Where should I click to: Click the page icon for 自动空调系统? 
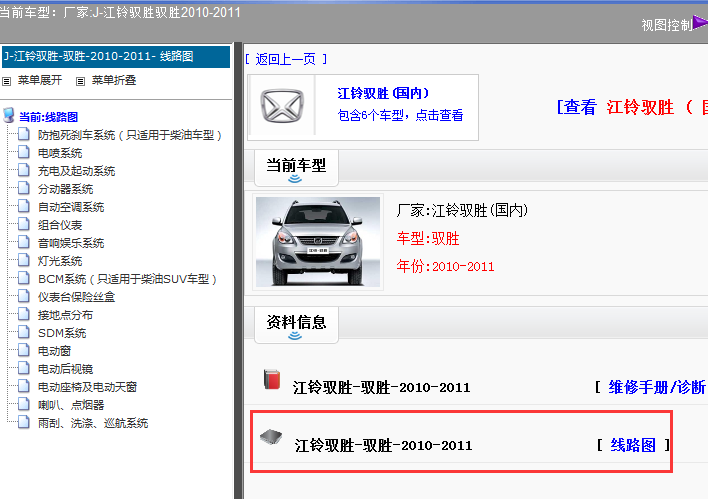click(24, 206)
